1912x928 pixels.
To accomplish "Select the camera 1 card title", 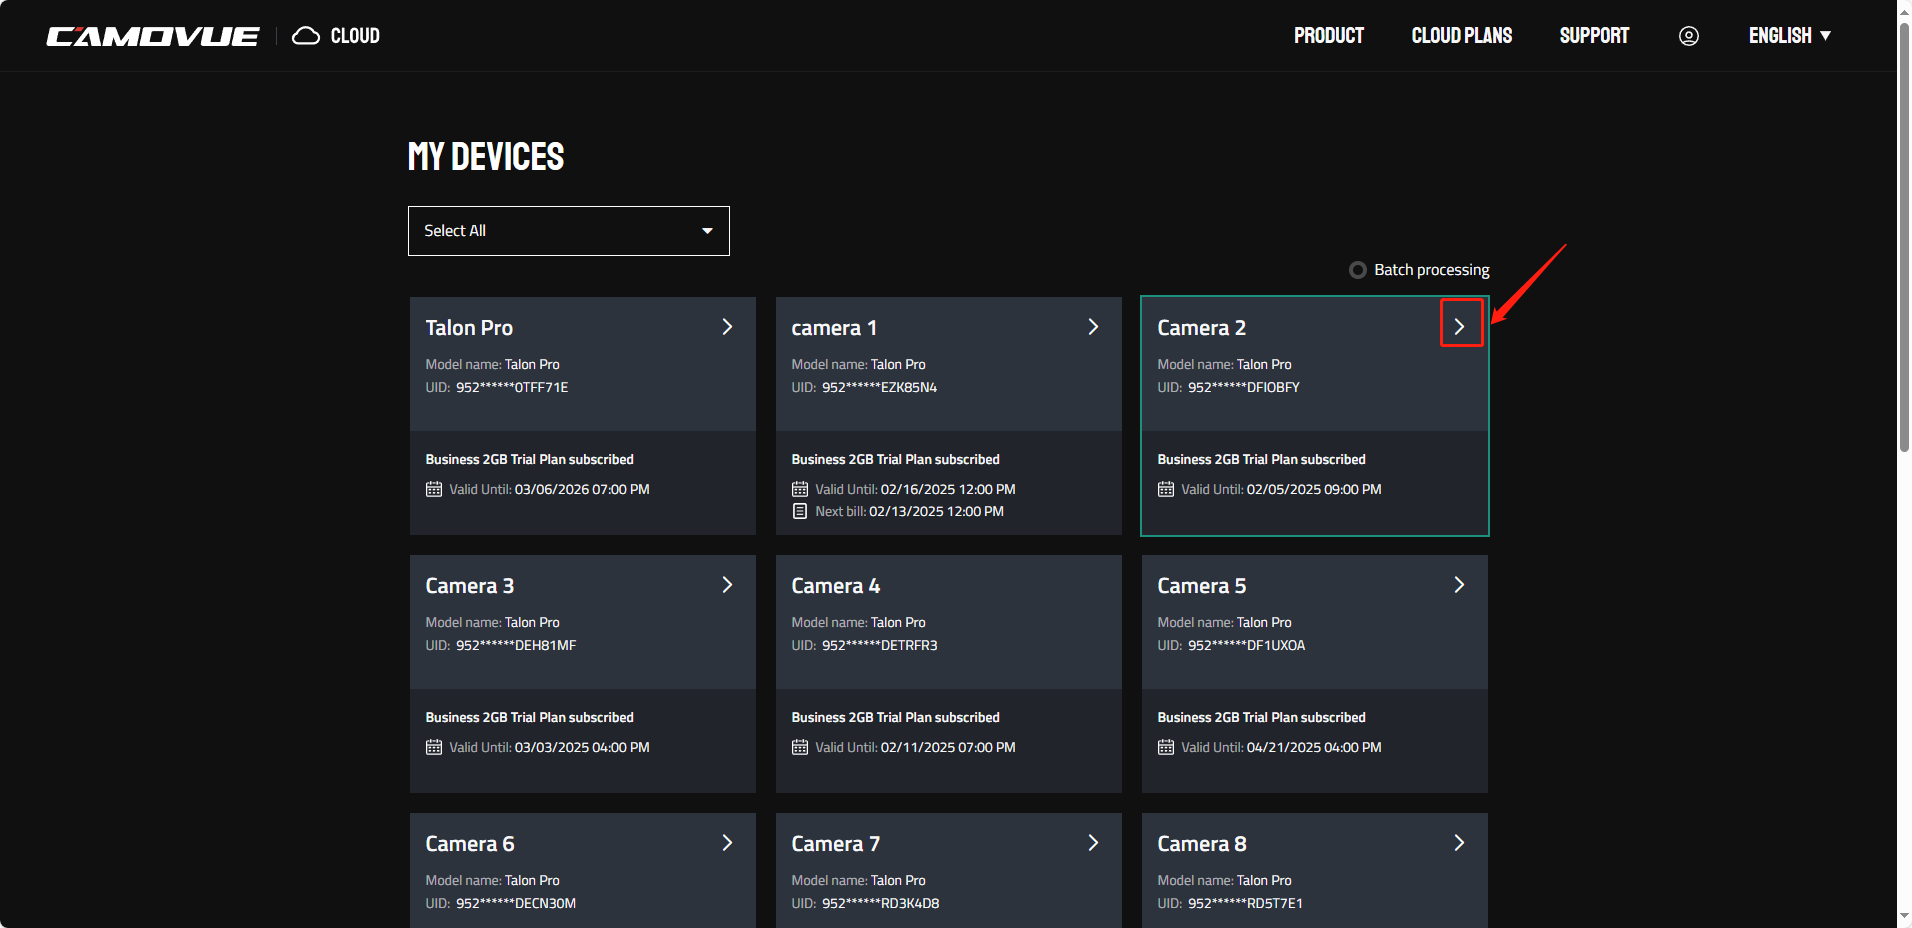I will click(834, 328).
